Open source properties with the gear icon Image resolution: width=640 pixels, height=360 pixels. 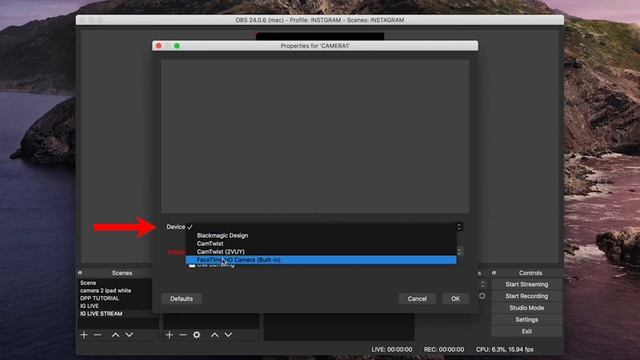tap(197, 335)
